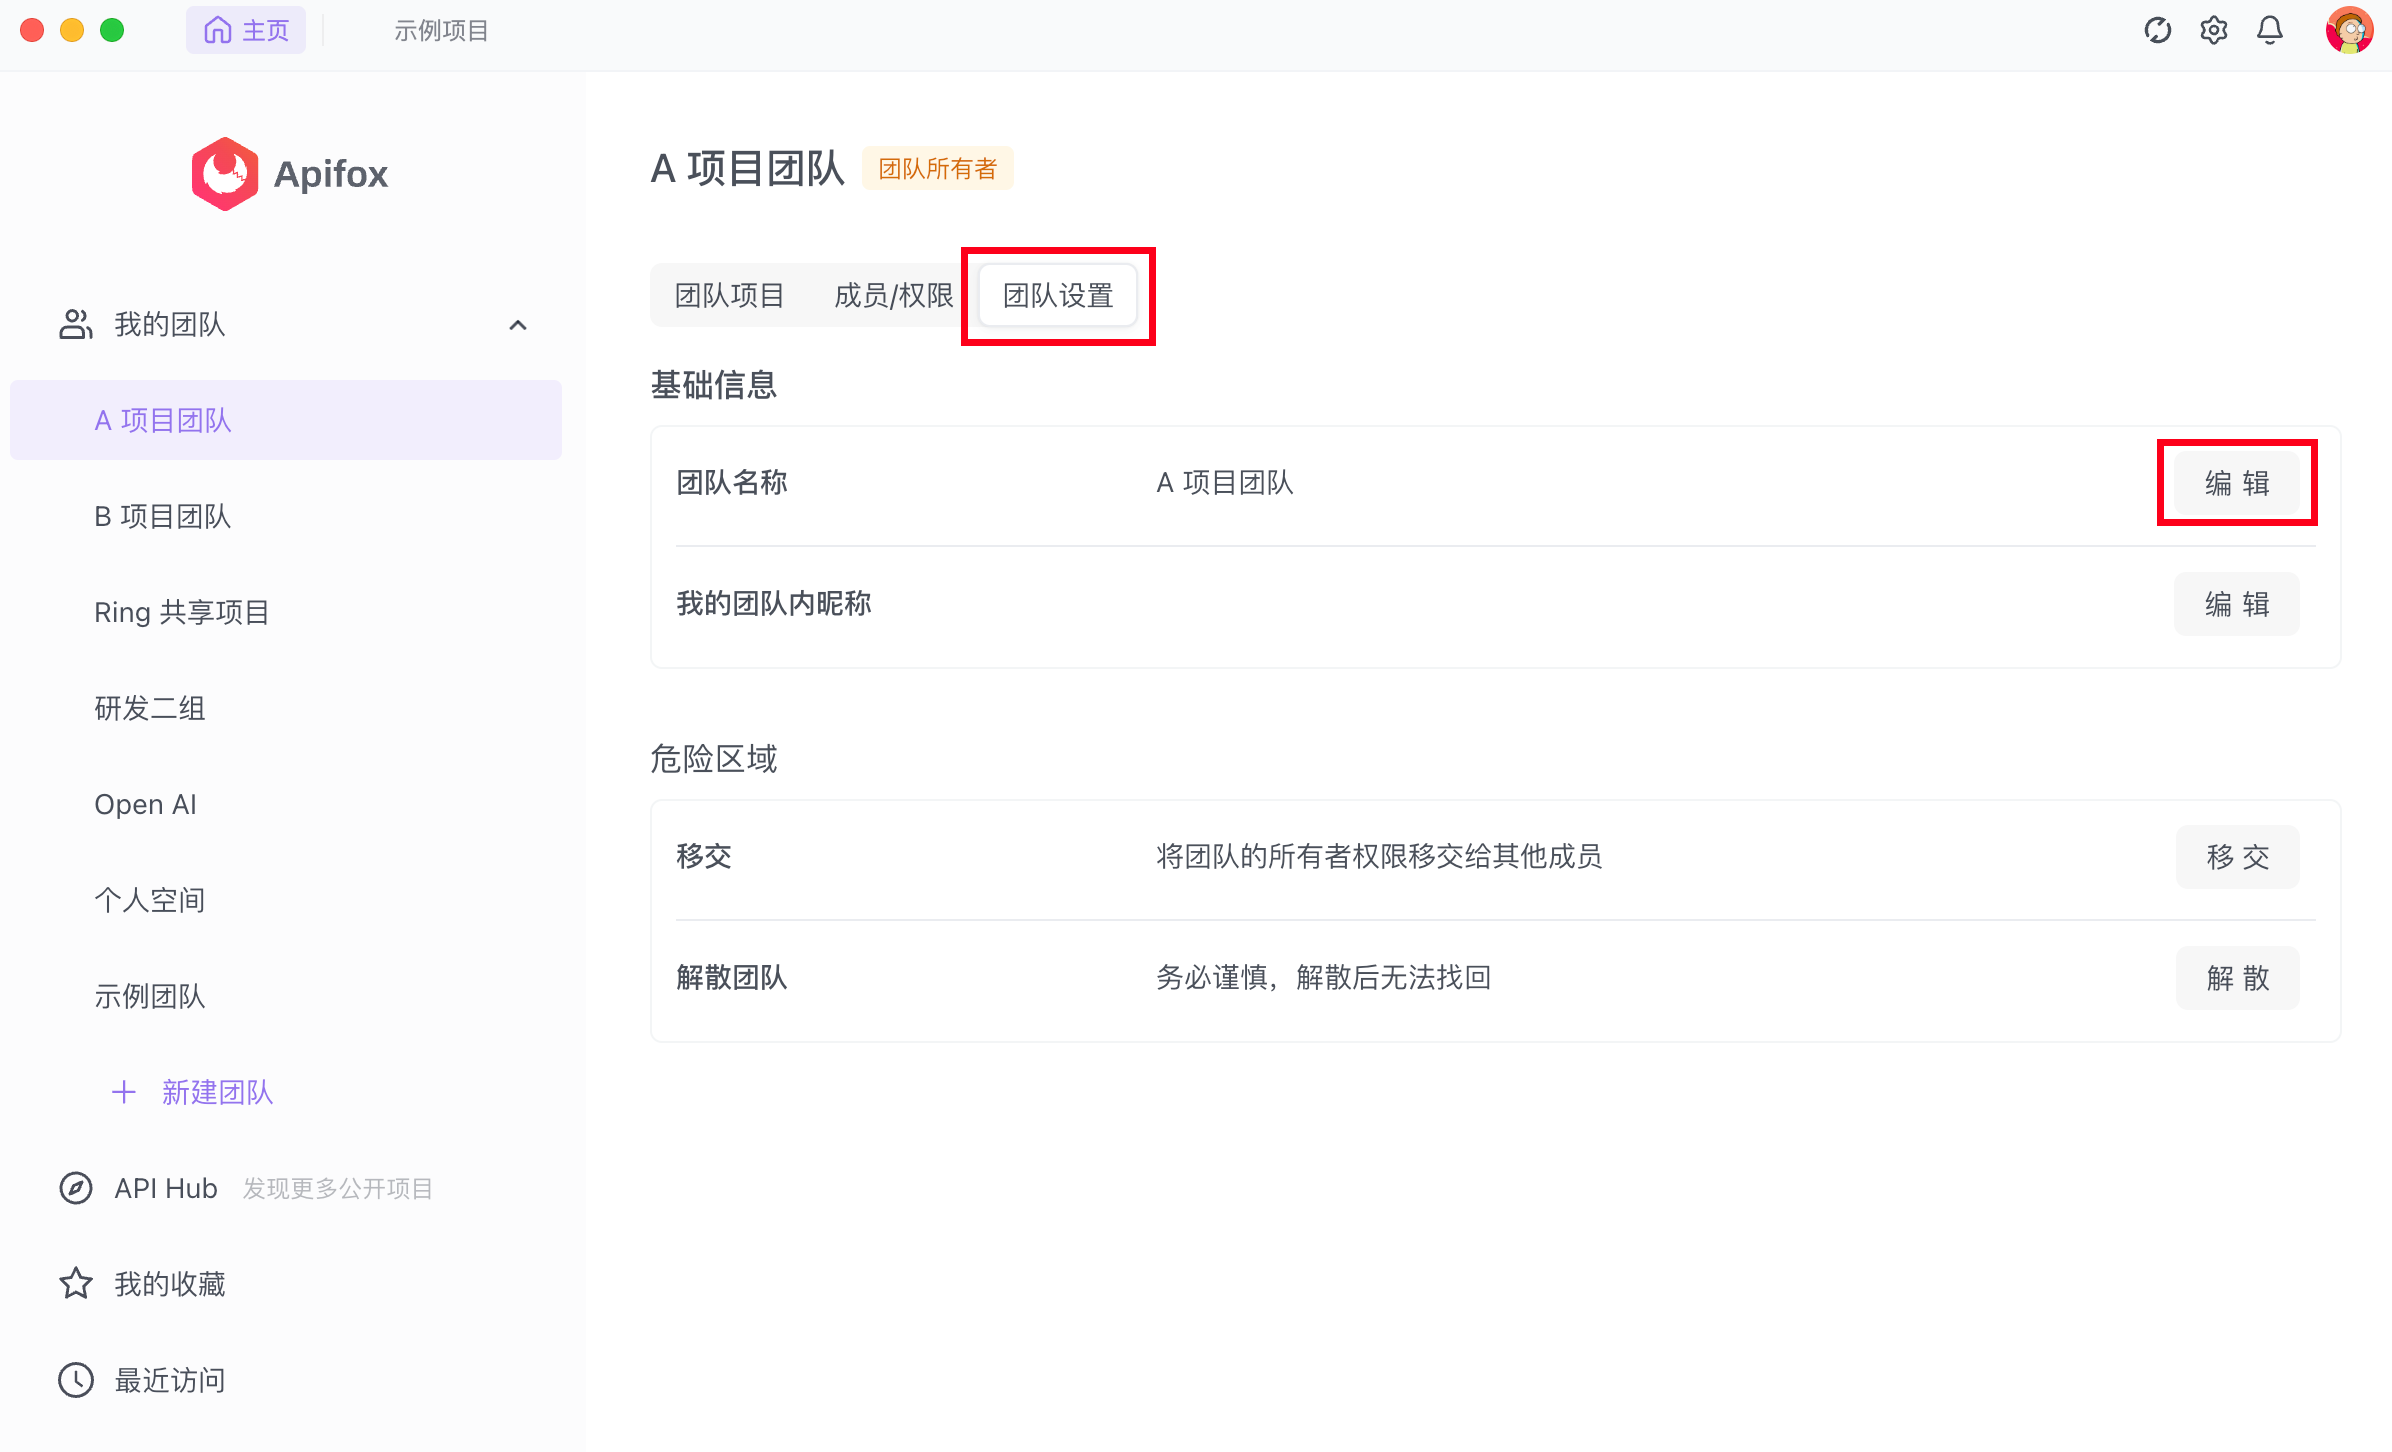
Task: Open 最近访问 clock icon
Action: coord(76,1380)
